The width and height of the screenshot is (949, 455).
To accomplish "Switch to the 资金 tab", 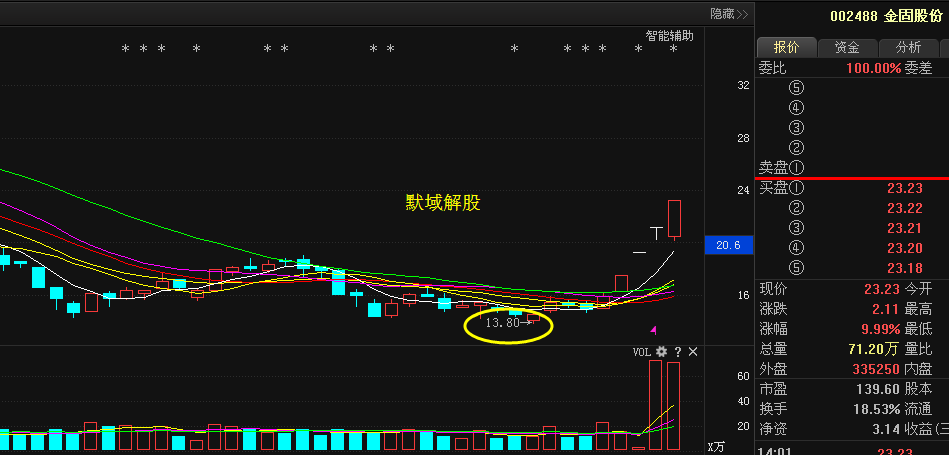I will tap(847, 47).
